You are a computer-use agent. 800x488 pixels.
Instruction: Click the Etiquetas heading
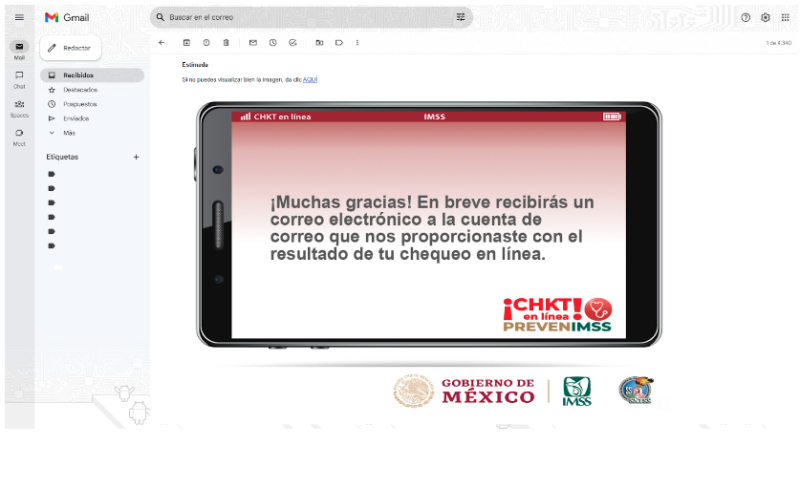click(x=62, y=157)
